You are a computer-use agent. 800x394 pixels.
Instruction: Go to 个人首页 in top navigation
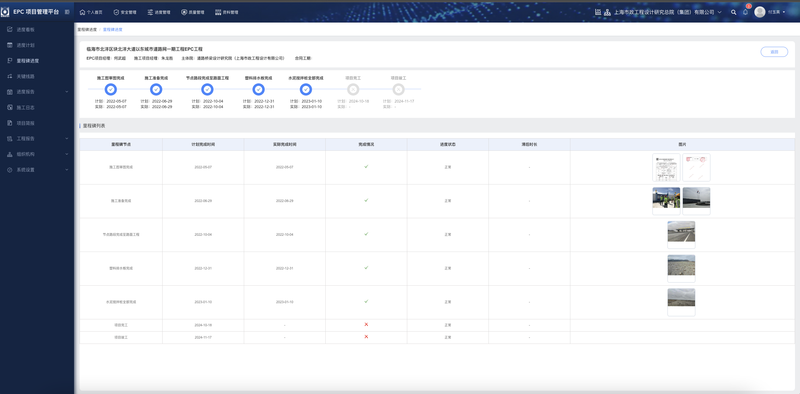[91, 12]
